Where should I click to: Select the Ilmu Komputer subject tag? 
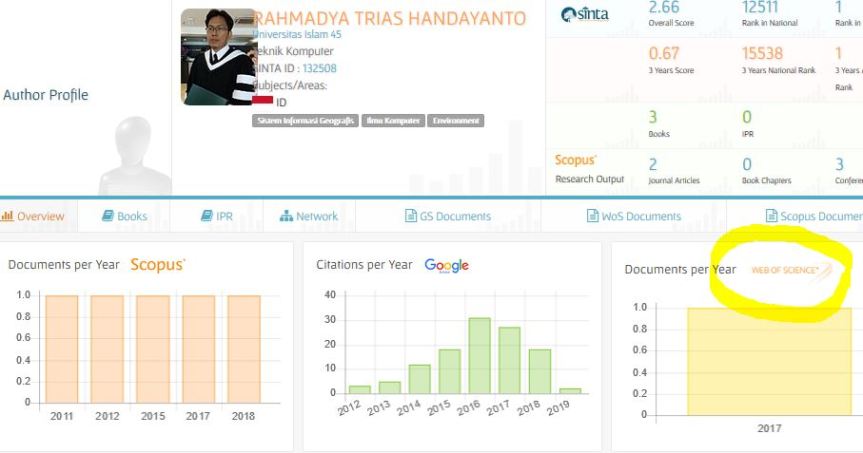click(393, 121)
